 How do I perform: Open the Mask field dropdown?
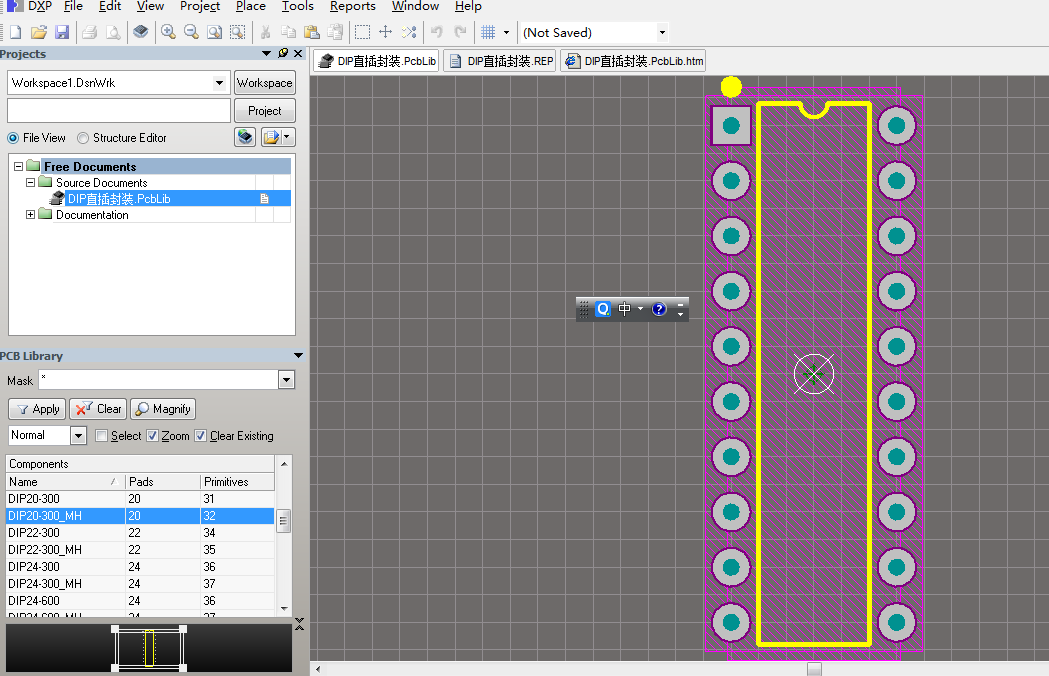(x=286, y=380)
